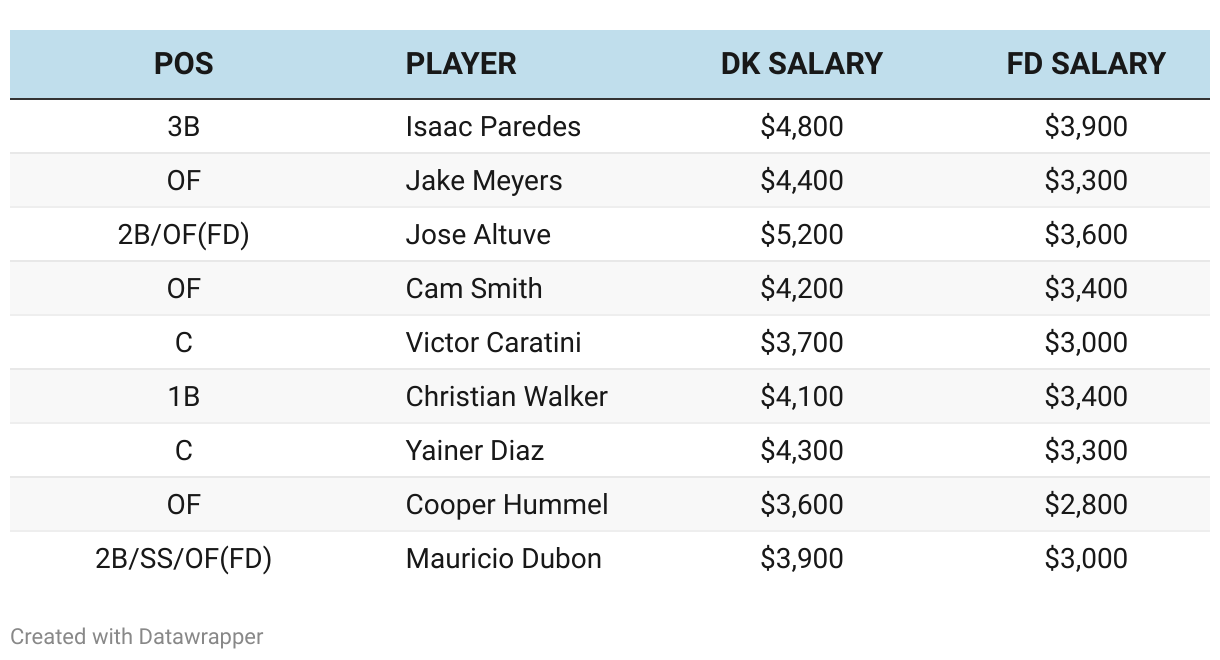Click Mauricio Dubon player cell
1220x660 pixels.
[x=504, y=559]
